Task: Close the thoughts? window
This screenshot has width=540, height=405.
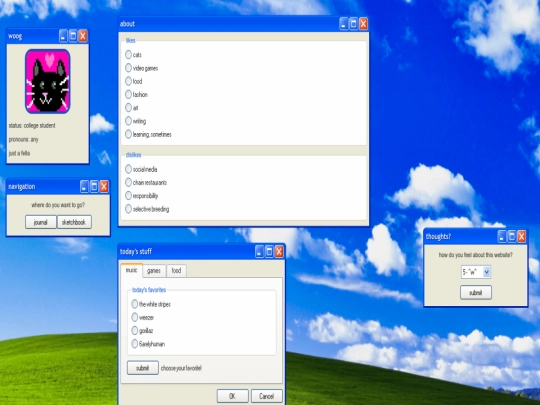Action: coord(522,236)
